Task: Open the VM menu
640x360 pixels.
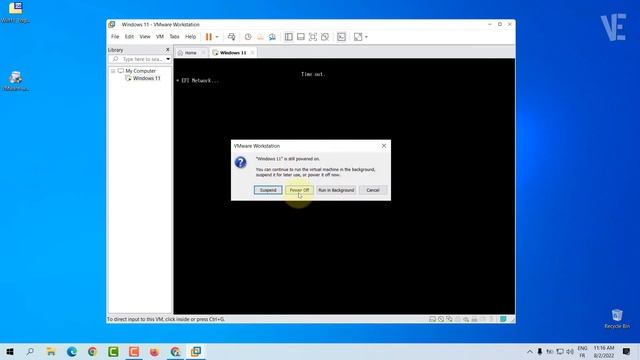Action: [160, 37]
